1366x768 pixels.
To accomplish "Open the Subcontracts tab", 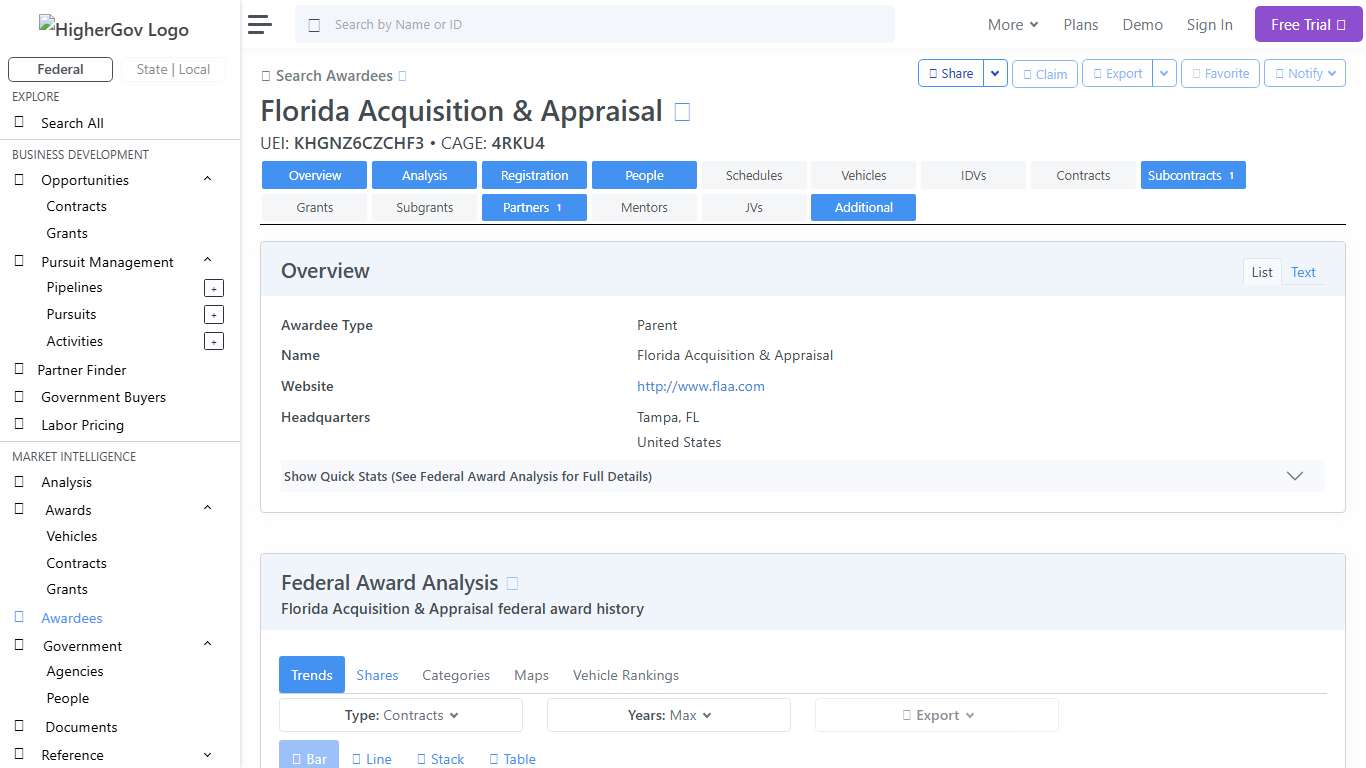I will (x=1192, y=174).
